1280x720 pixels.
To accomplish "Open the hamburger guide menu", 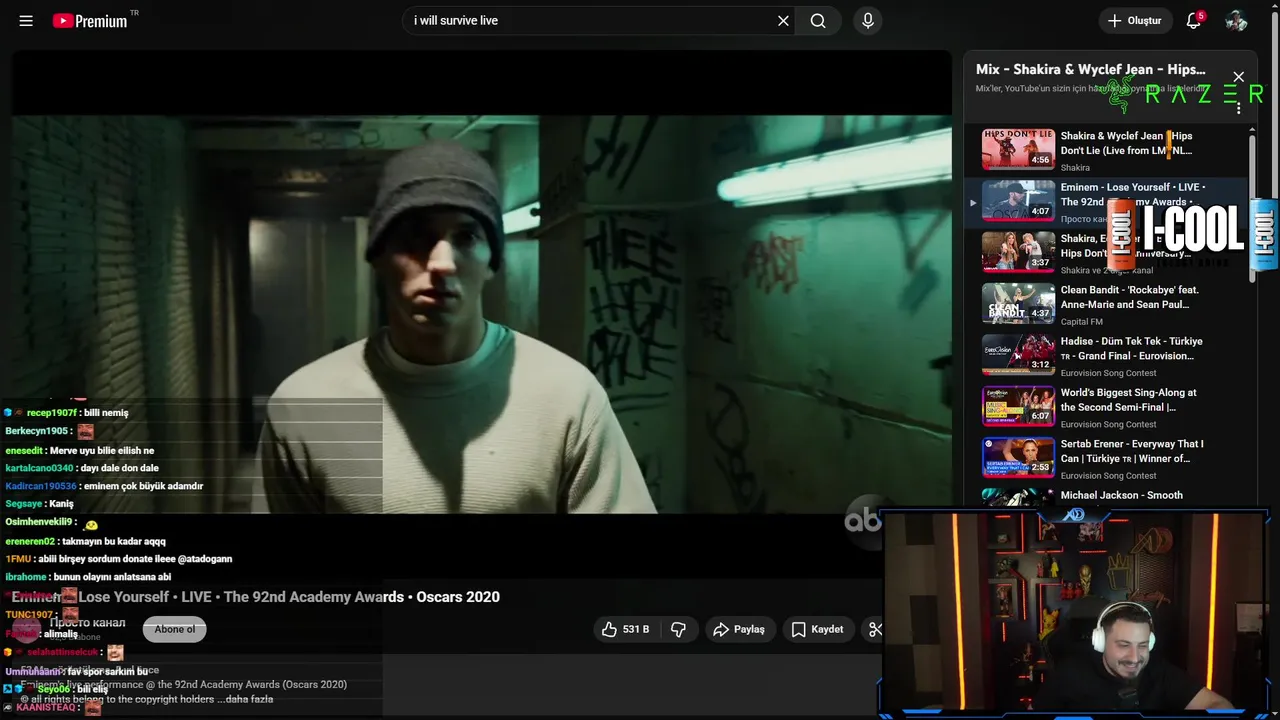I will (26, 21).
